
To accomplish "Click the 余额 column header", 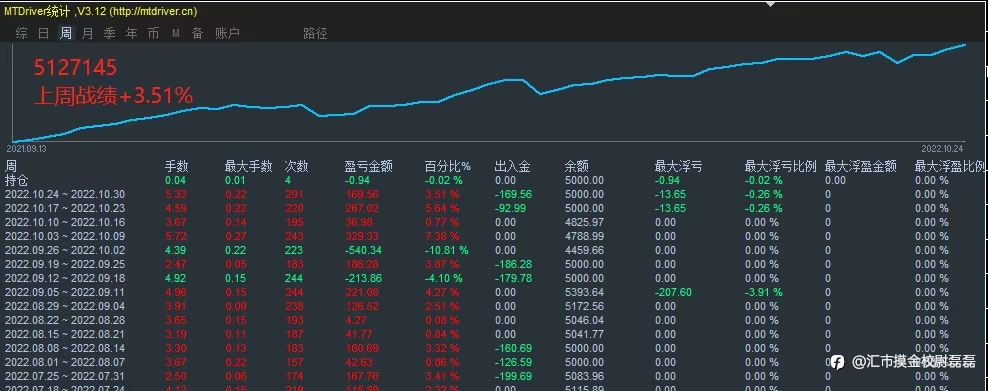I will click(x=577, y=166).
